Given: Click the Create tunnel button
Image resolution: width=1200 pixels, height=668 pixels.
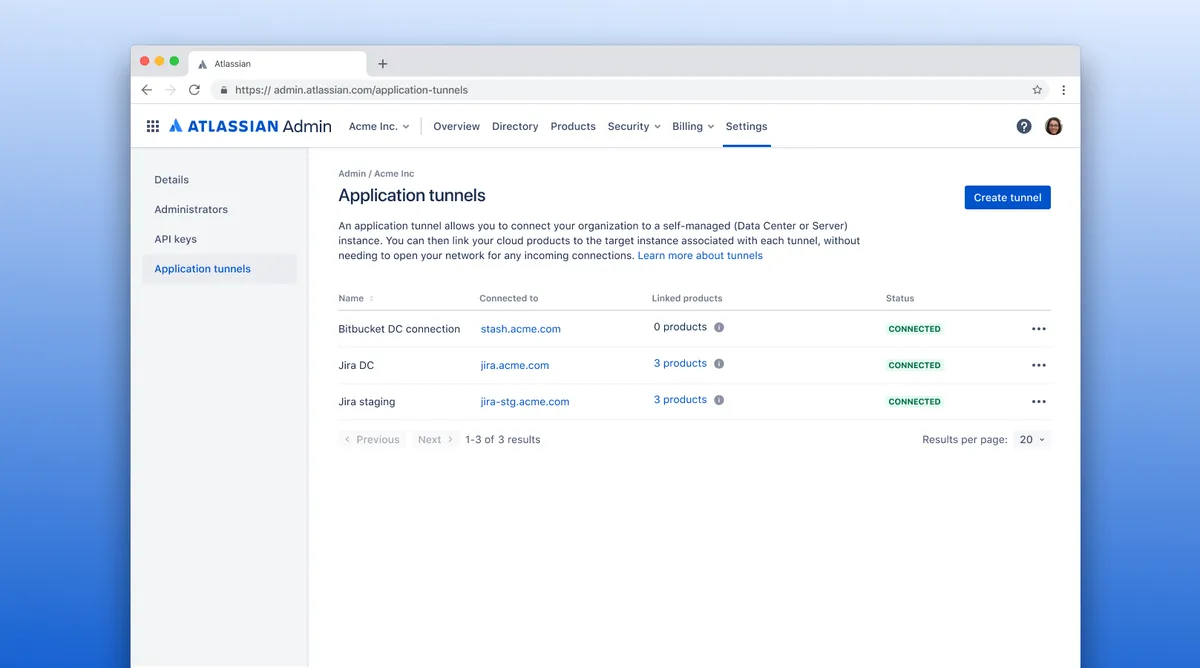Looking at the screenshot, I should (1007, 197).
